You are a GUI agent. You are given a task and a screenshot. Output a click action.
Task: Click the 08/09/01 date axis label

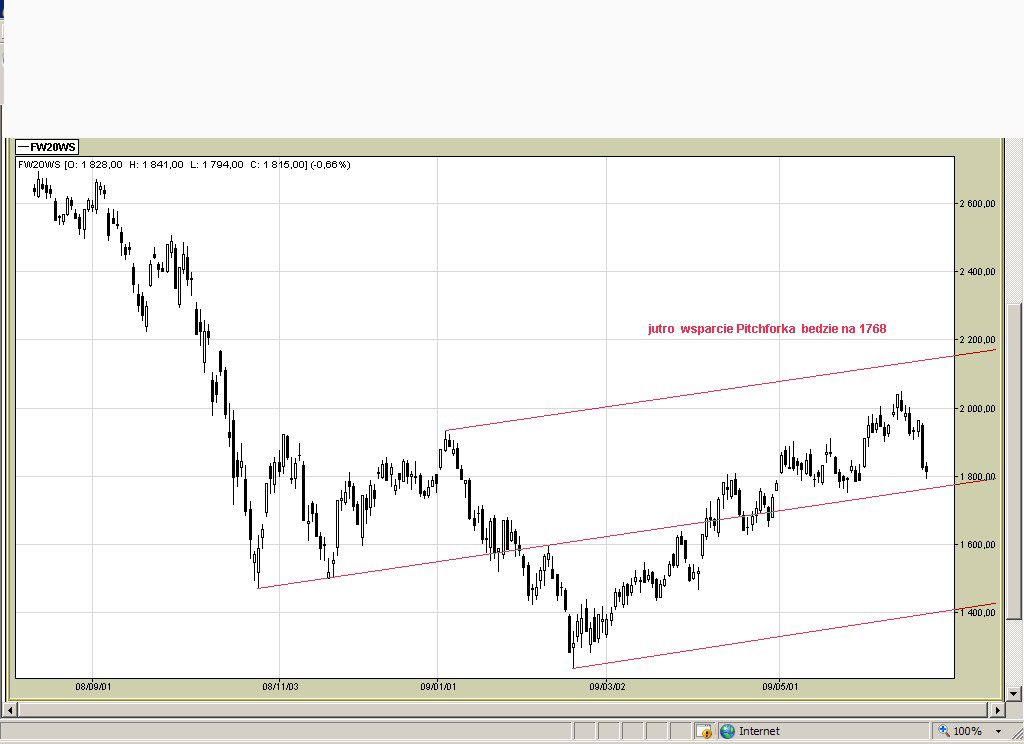point(93,687)
